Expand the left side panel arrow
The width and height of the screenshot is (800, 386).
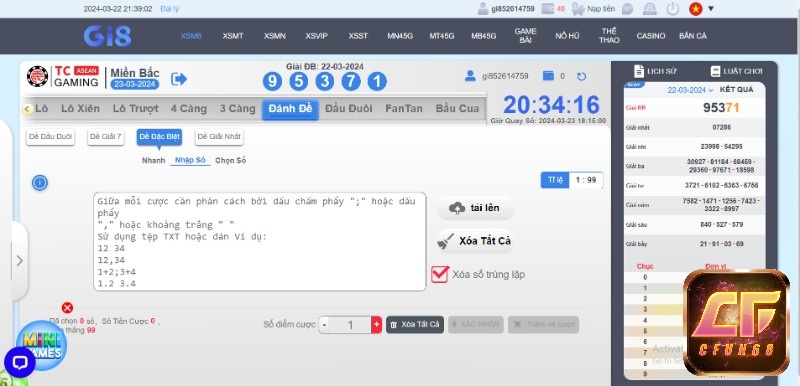click(x=19, y=261)
